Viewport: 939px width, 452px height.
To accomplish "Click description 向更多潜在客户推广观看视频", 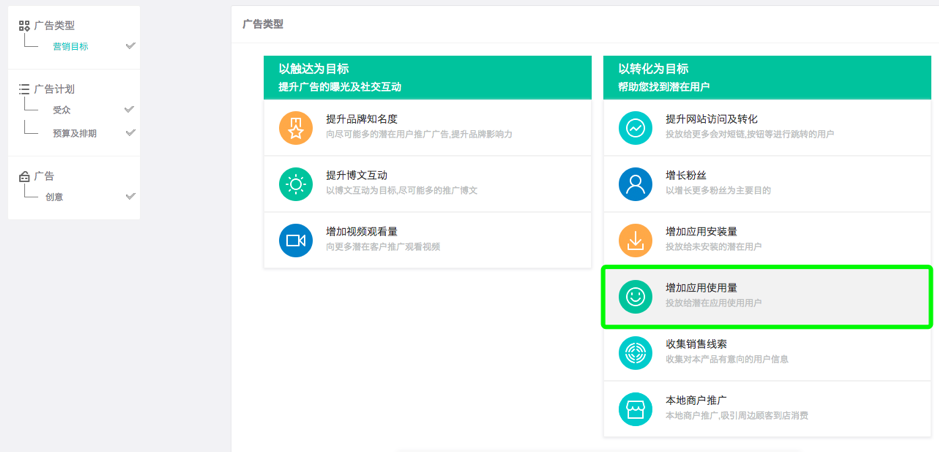I will (x=383, y=247).
